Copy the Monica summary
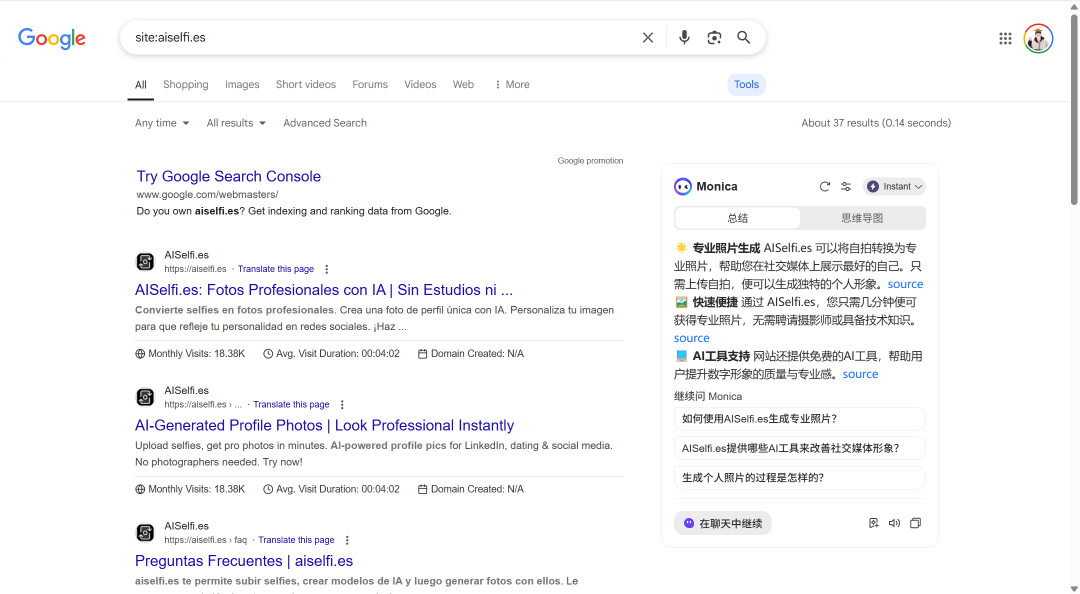This screenshot has height=594, width=1080. 915,523
